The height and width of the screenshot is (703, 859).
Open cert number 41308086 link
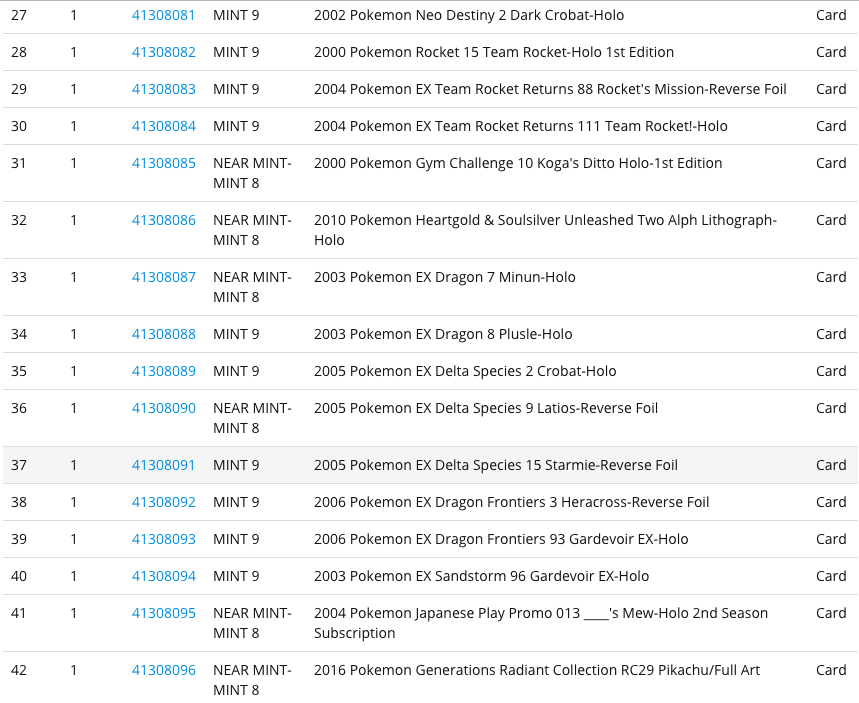tap(163, 220)
